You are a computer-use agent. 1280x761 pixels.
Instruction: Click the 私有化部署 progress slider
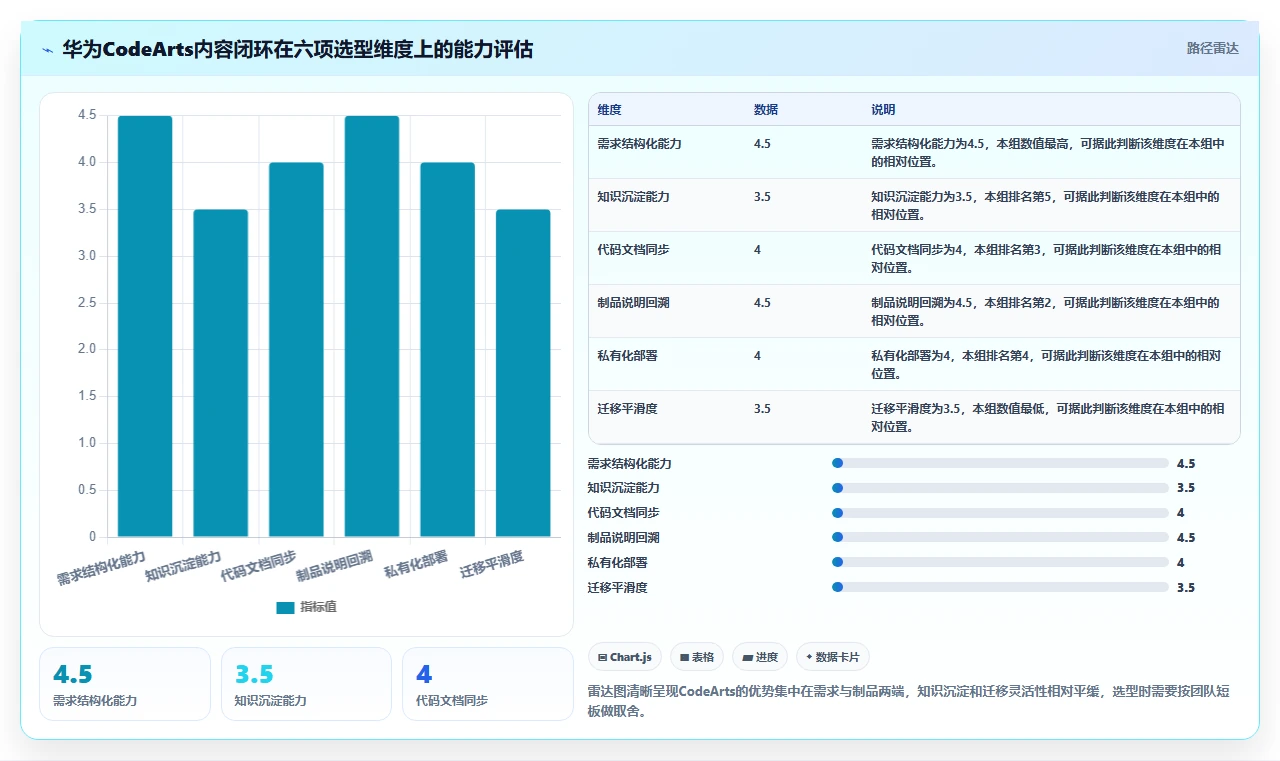(x=1000, y=562)
